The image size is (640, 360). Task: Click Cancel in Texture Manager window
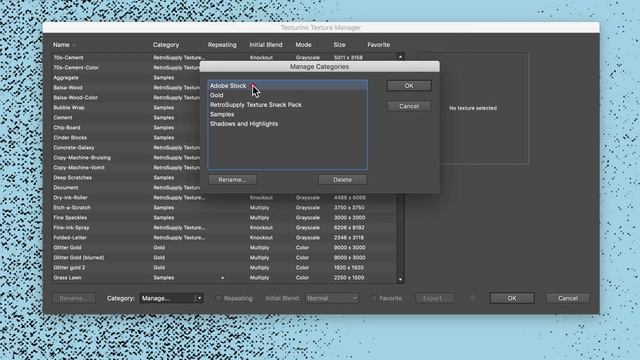click(x=568, y=298)
